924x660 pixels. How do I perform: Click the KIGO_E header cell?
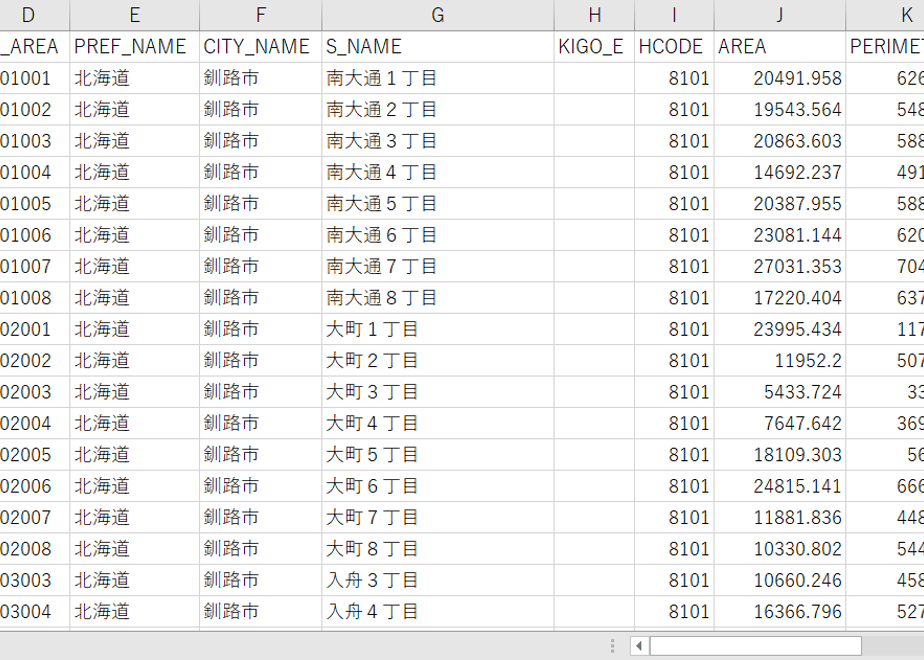[594, 47]
